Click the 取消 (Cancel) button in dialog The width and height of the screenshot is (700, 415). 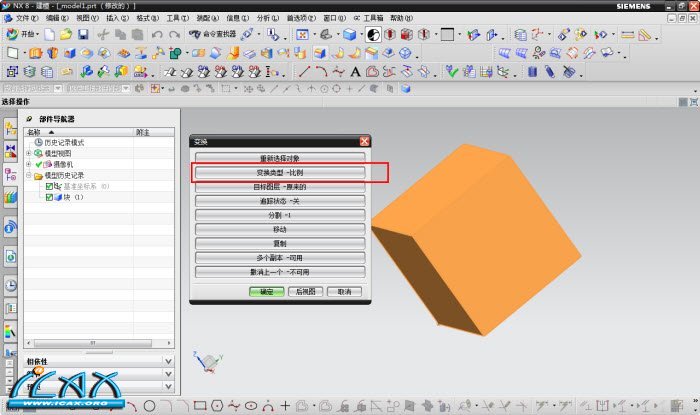(x=343, y=291)
